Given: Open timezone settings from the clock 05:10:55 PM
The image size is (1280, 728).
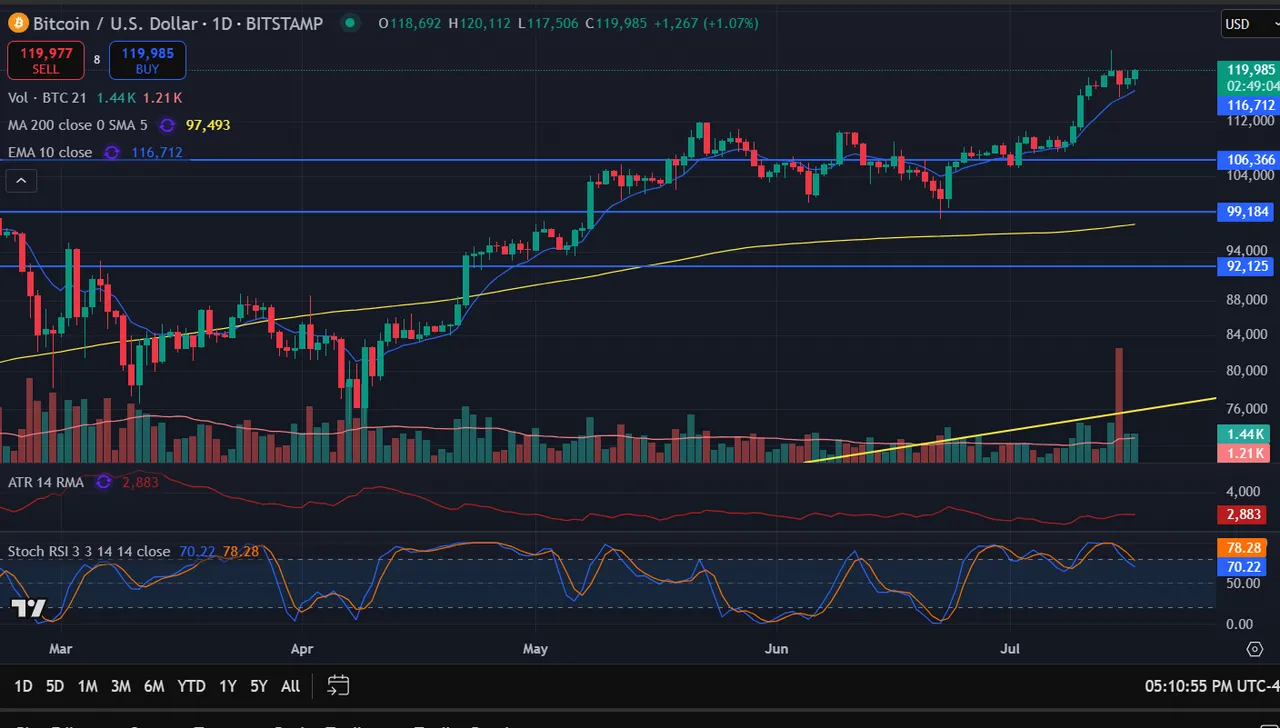Looking at the screenshot, I should (x=1211, y=686).
